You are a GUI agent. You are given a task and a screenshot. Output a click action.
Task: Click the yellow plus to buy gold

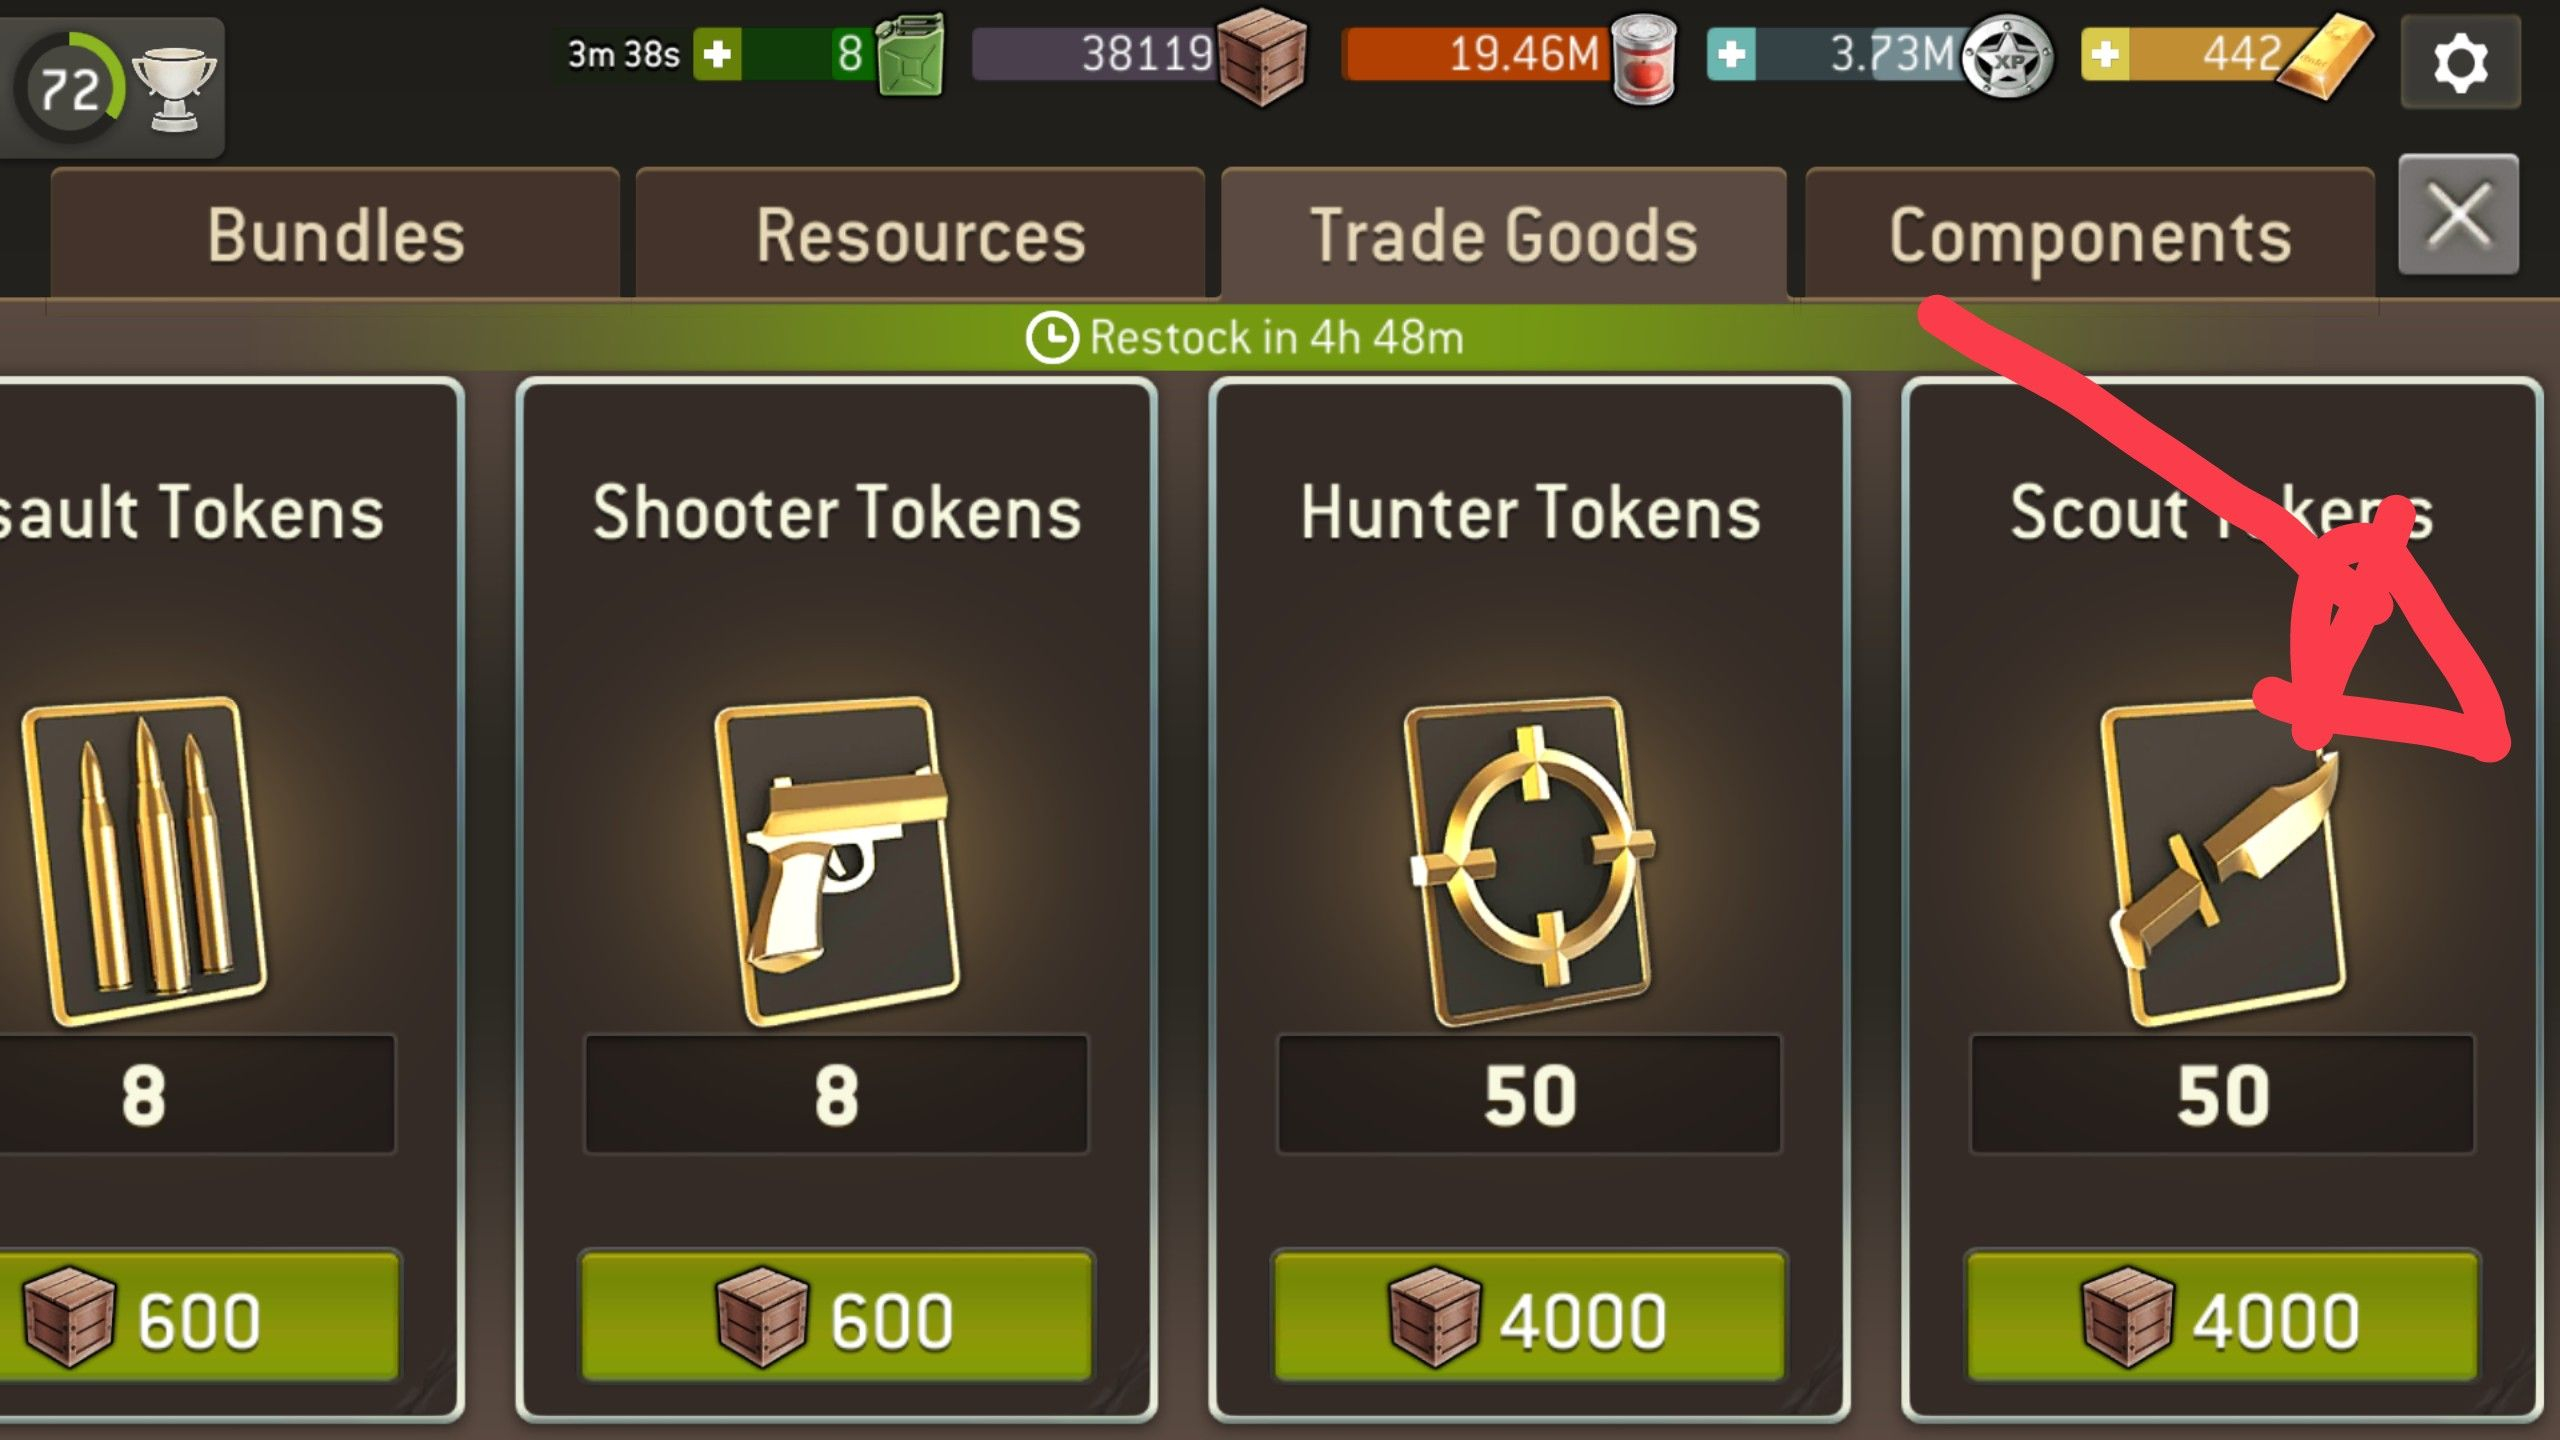[x=2105, y=54]
